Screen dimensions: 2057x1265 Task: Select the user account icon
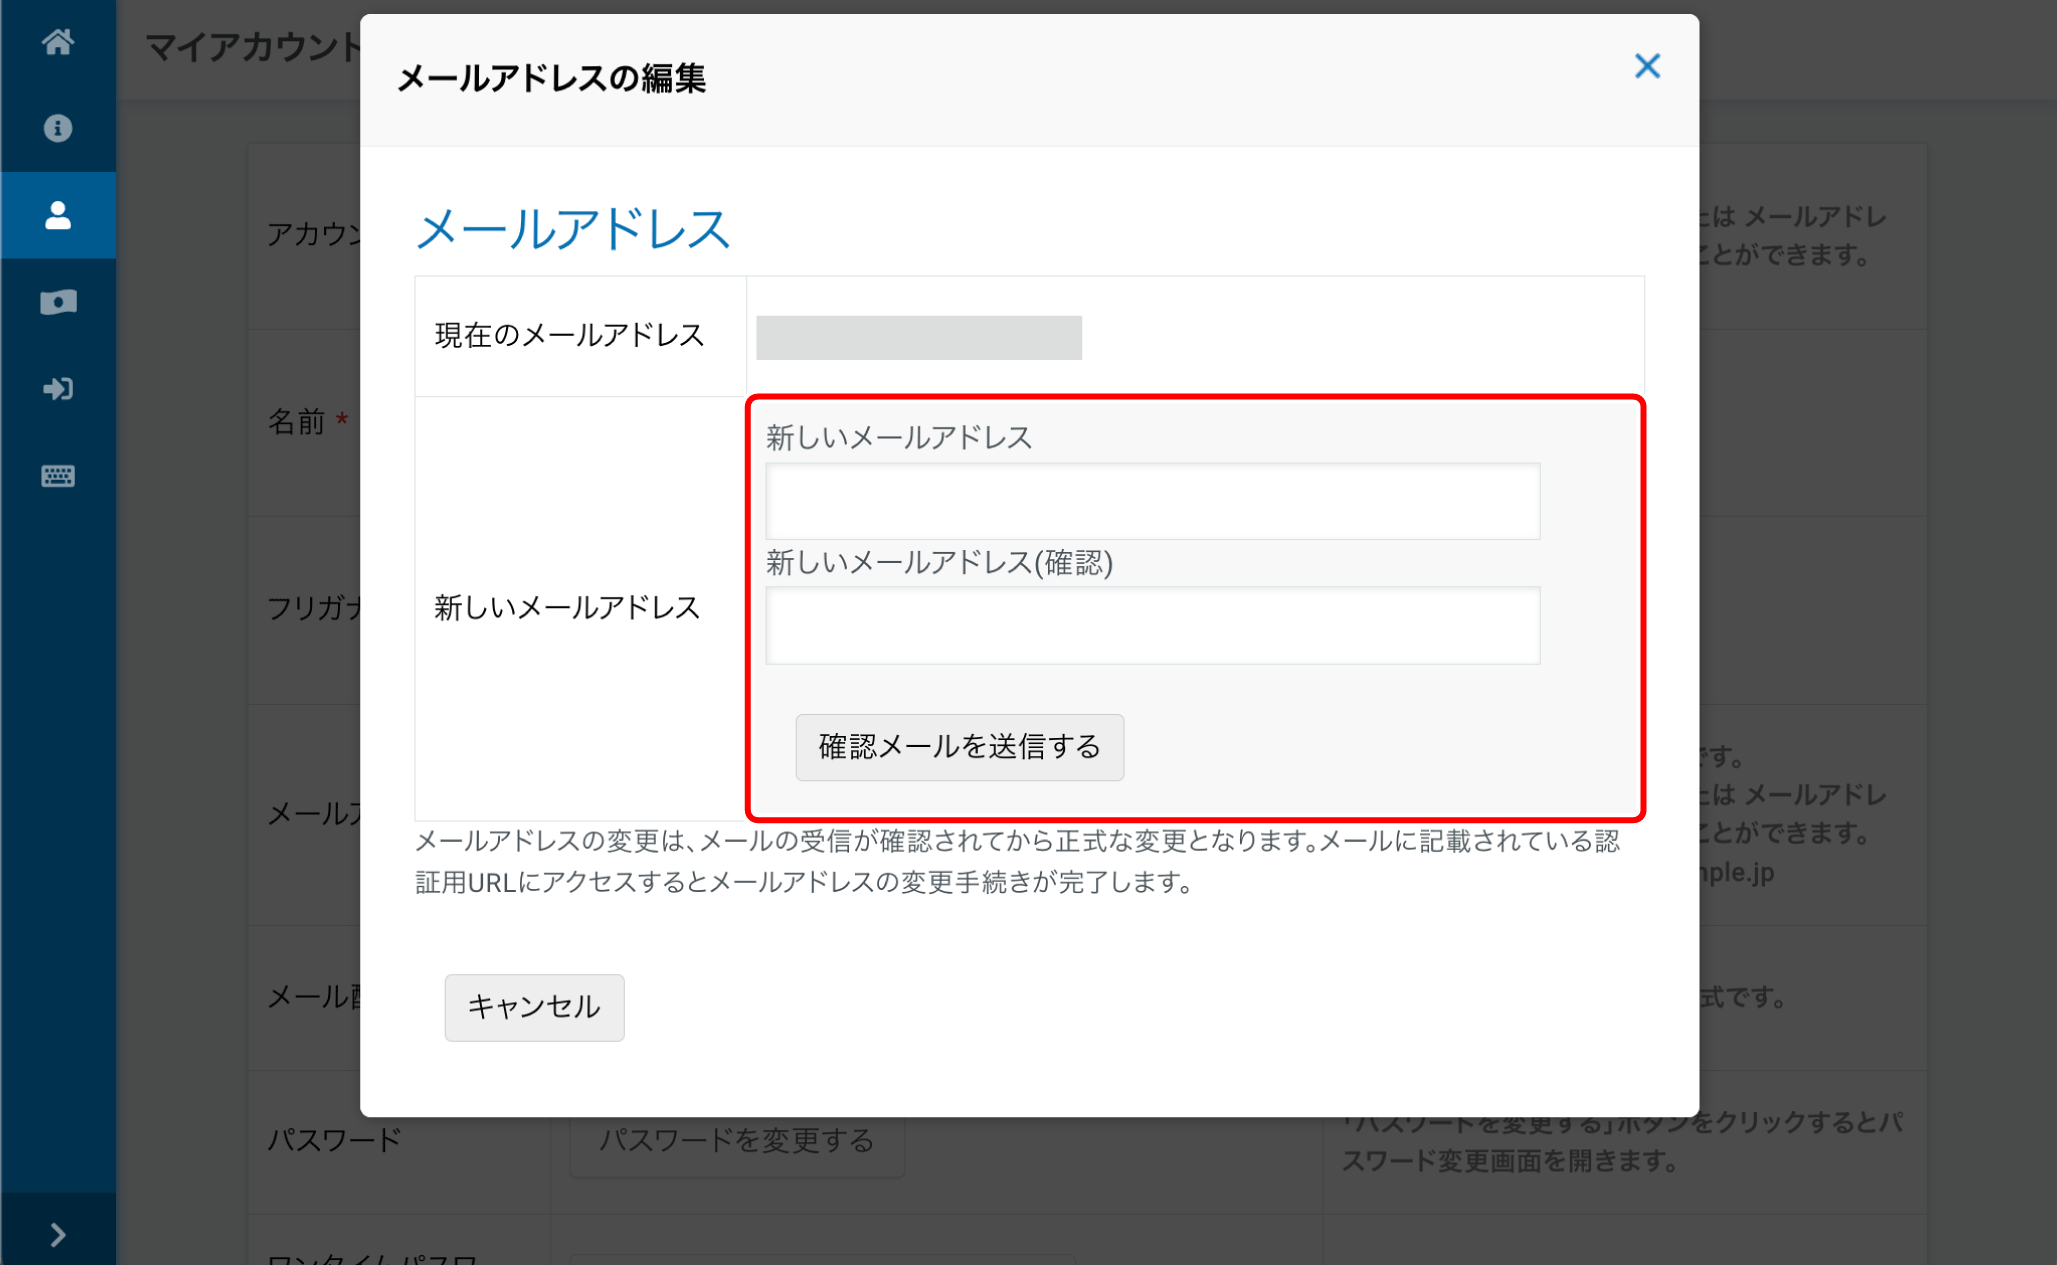tap(57, 215)
